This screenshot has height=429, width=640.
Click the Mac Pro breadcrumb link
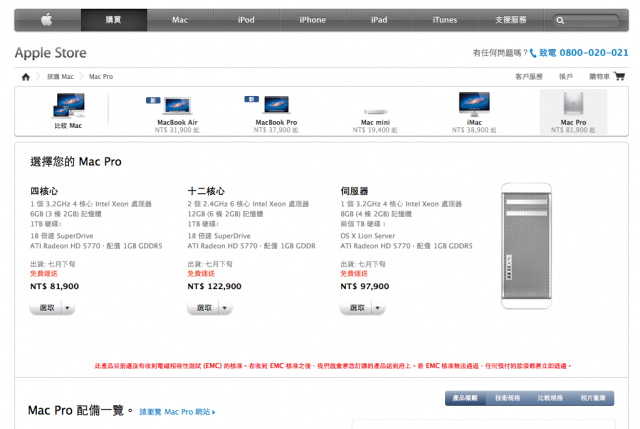coord(101,77)
